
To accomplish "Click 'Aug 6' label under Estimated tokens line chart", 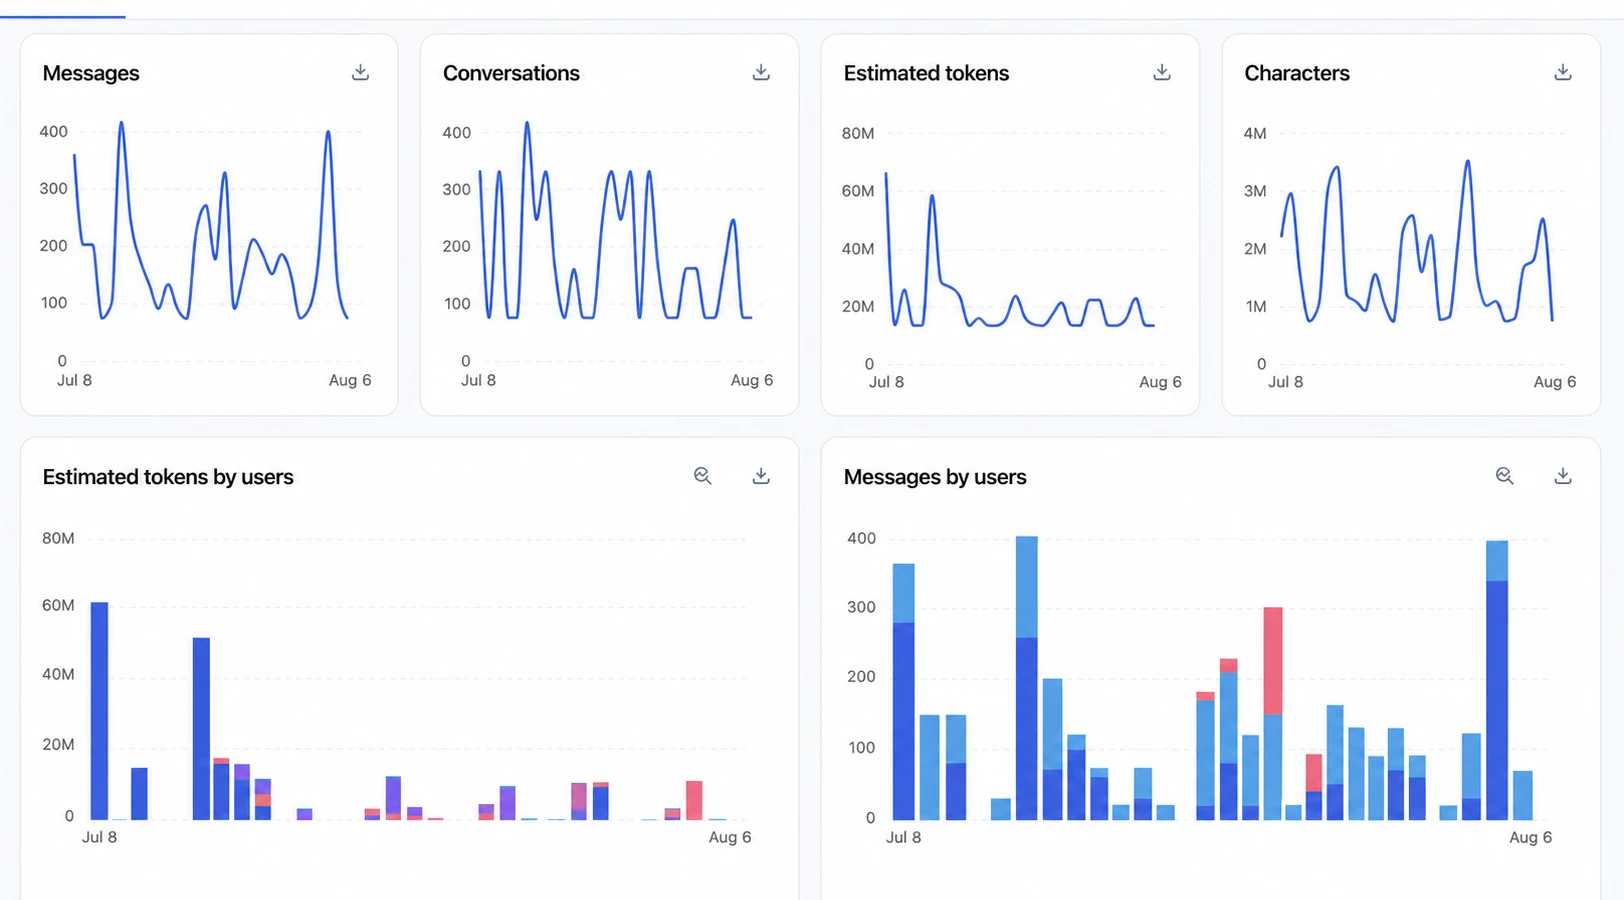I will 1160,382.
